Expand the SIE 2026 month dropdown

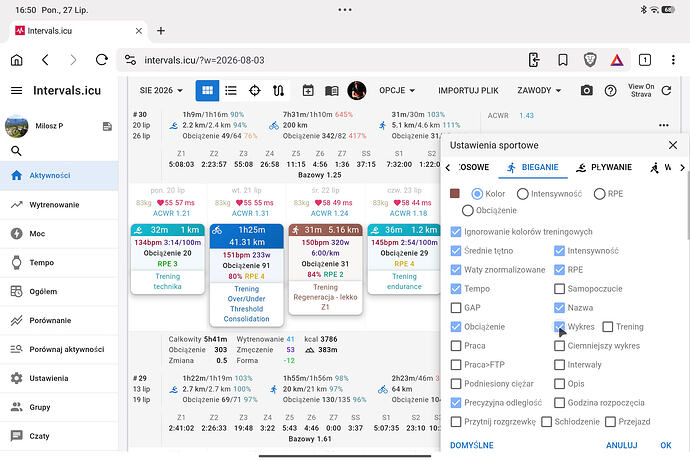click(x=161, y=90)
